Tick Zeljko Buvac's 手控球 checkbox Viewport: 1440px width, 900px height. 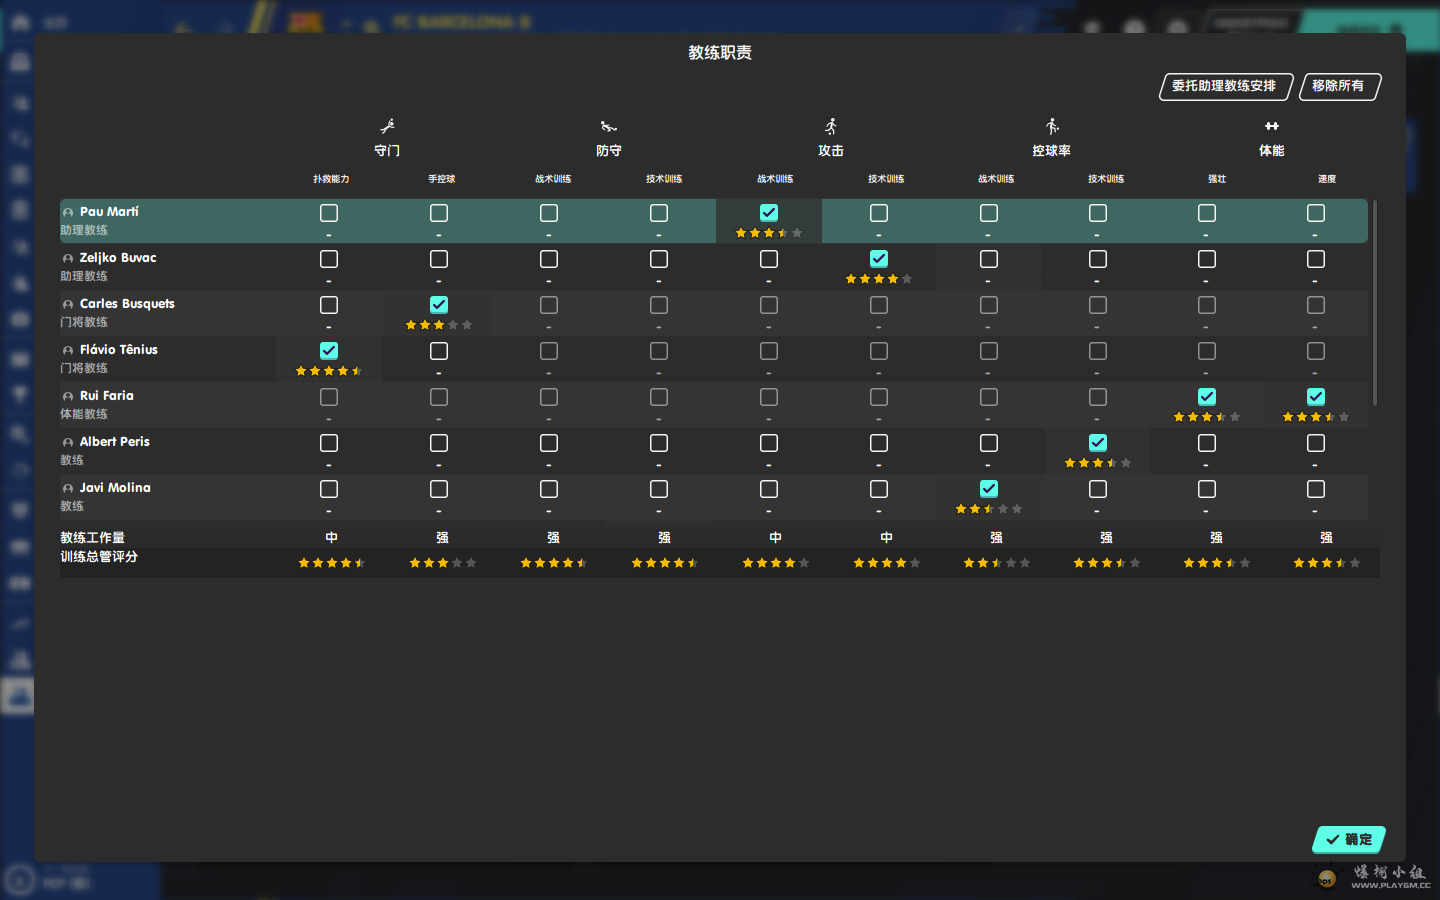tap(439, 259)
